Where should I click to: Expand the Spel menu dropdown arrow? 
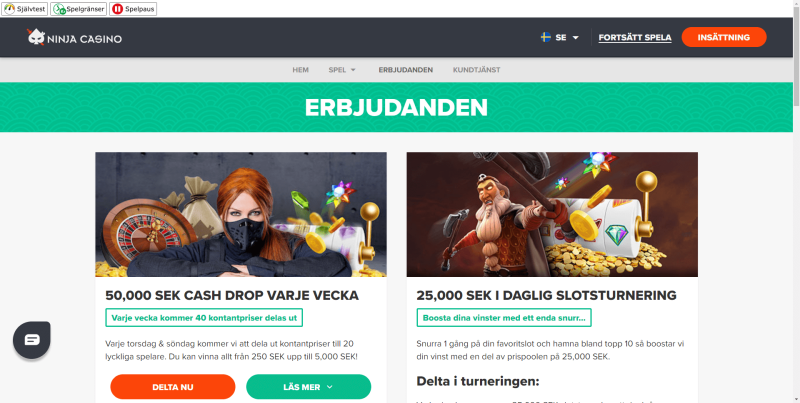353,70
